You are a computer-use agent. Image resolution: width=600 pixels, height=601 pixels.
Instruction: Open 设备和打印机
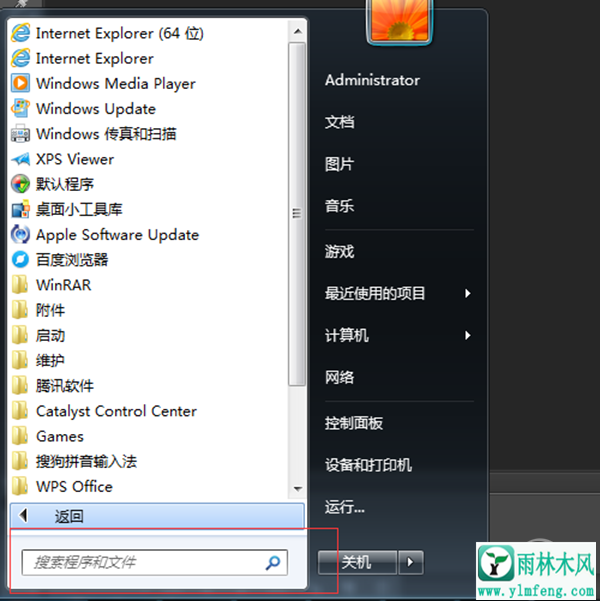(368, 465)
